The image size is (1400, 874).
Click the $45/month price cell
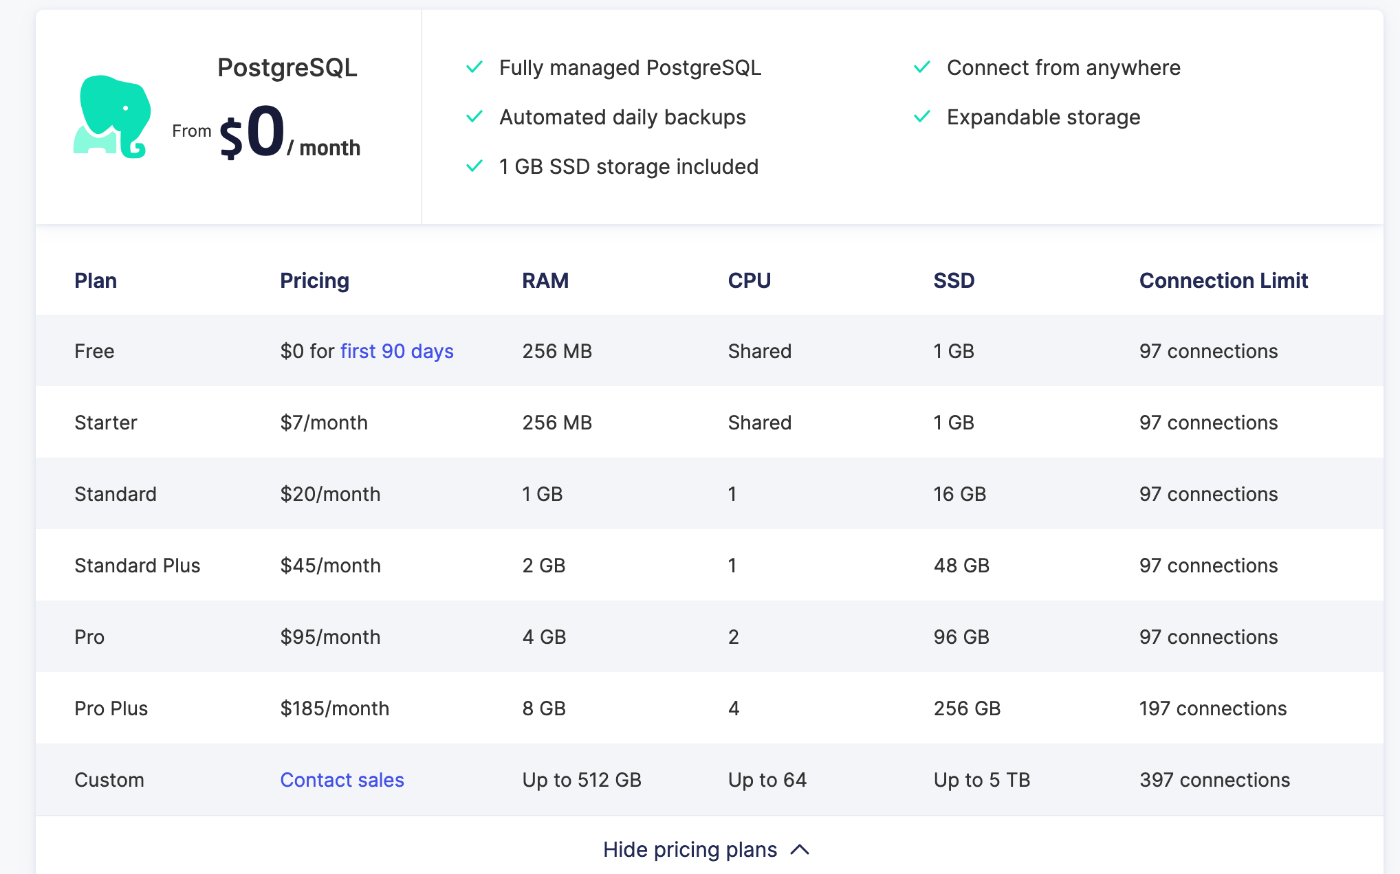click(330, 566)
